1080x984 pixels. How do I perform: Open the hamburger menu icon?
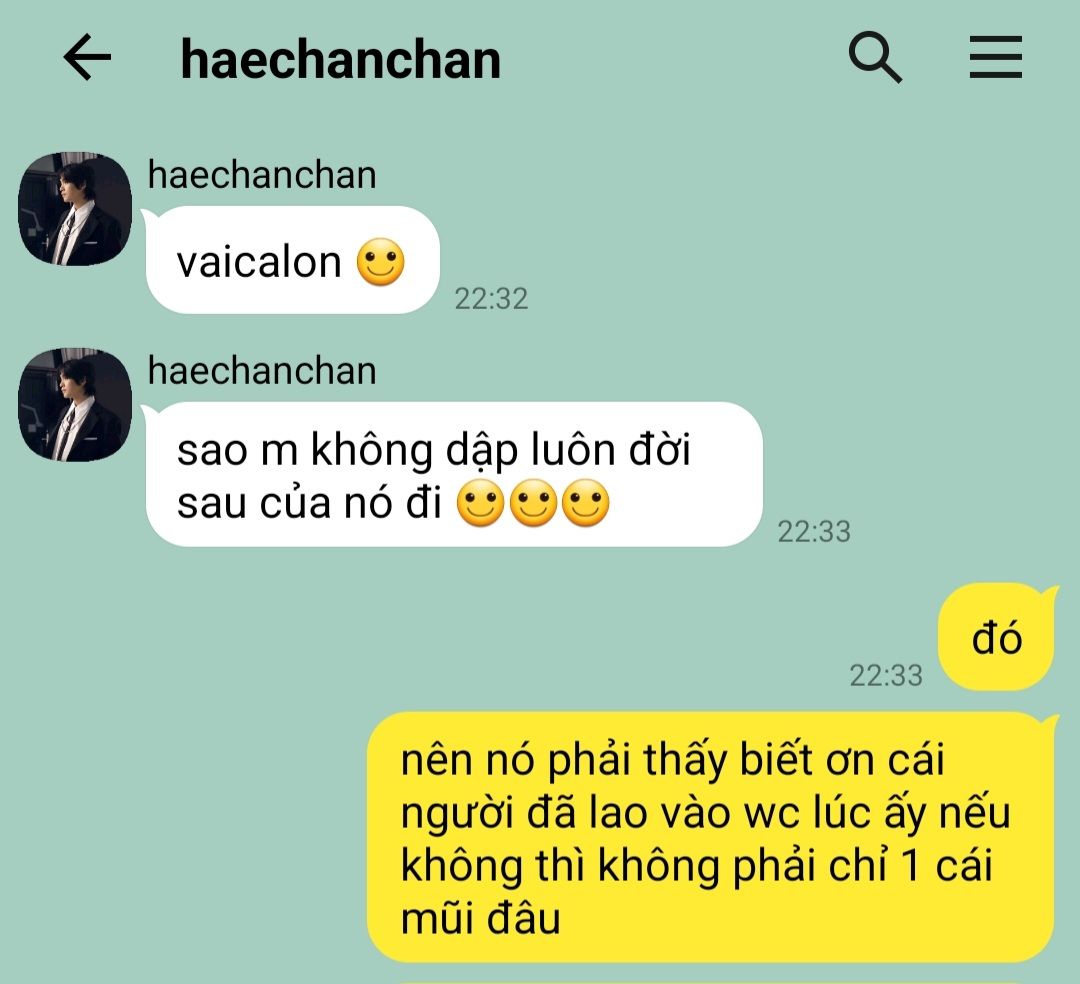tap(995, 57)
